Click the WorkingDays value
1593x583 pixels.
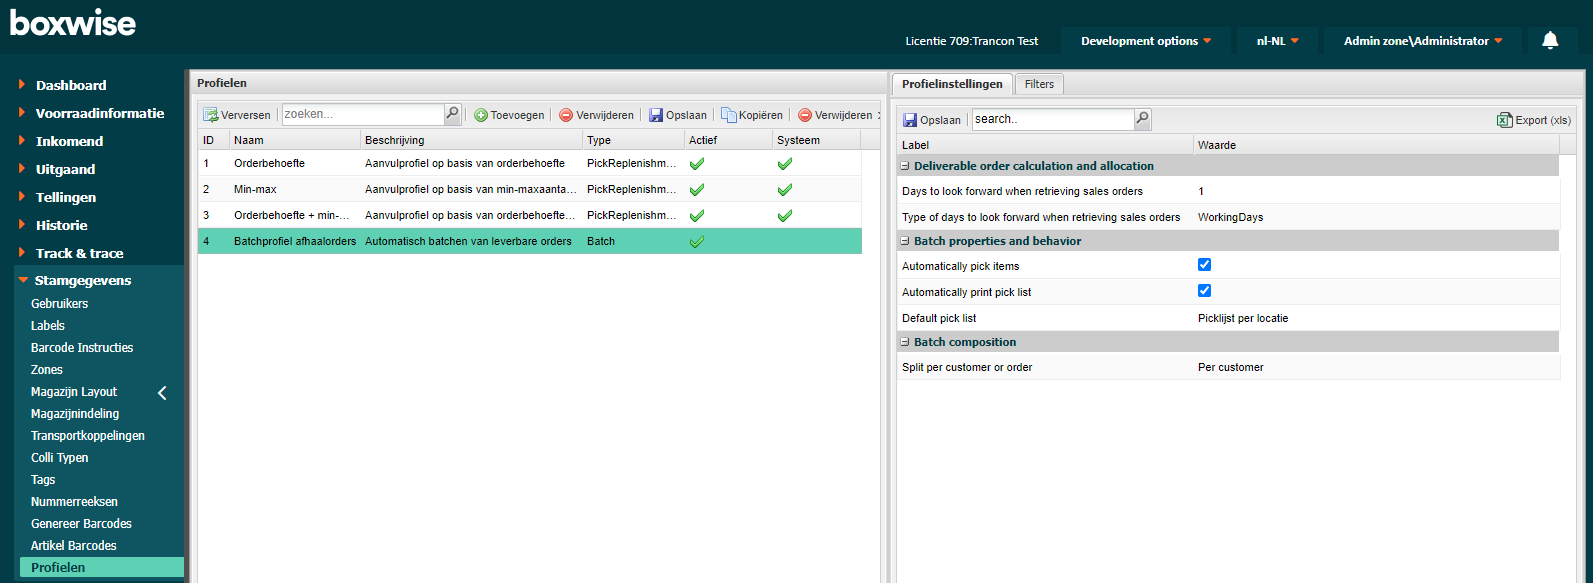click(x=1231, y=217)
